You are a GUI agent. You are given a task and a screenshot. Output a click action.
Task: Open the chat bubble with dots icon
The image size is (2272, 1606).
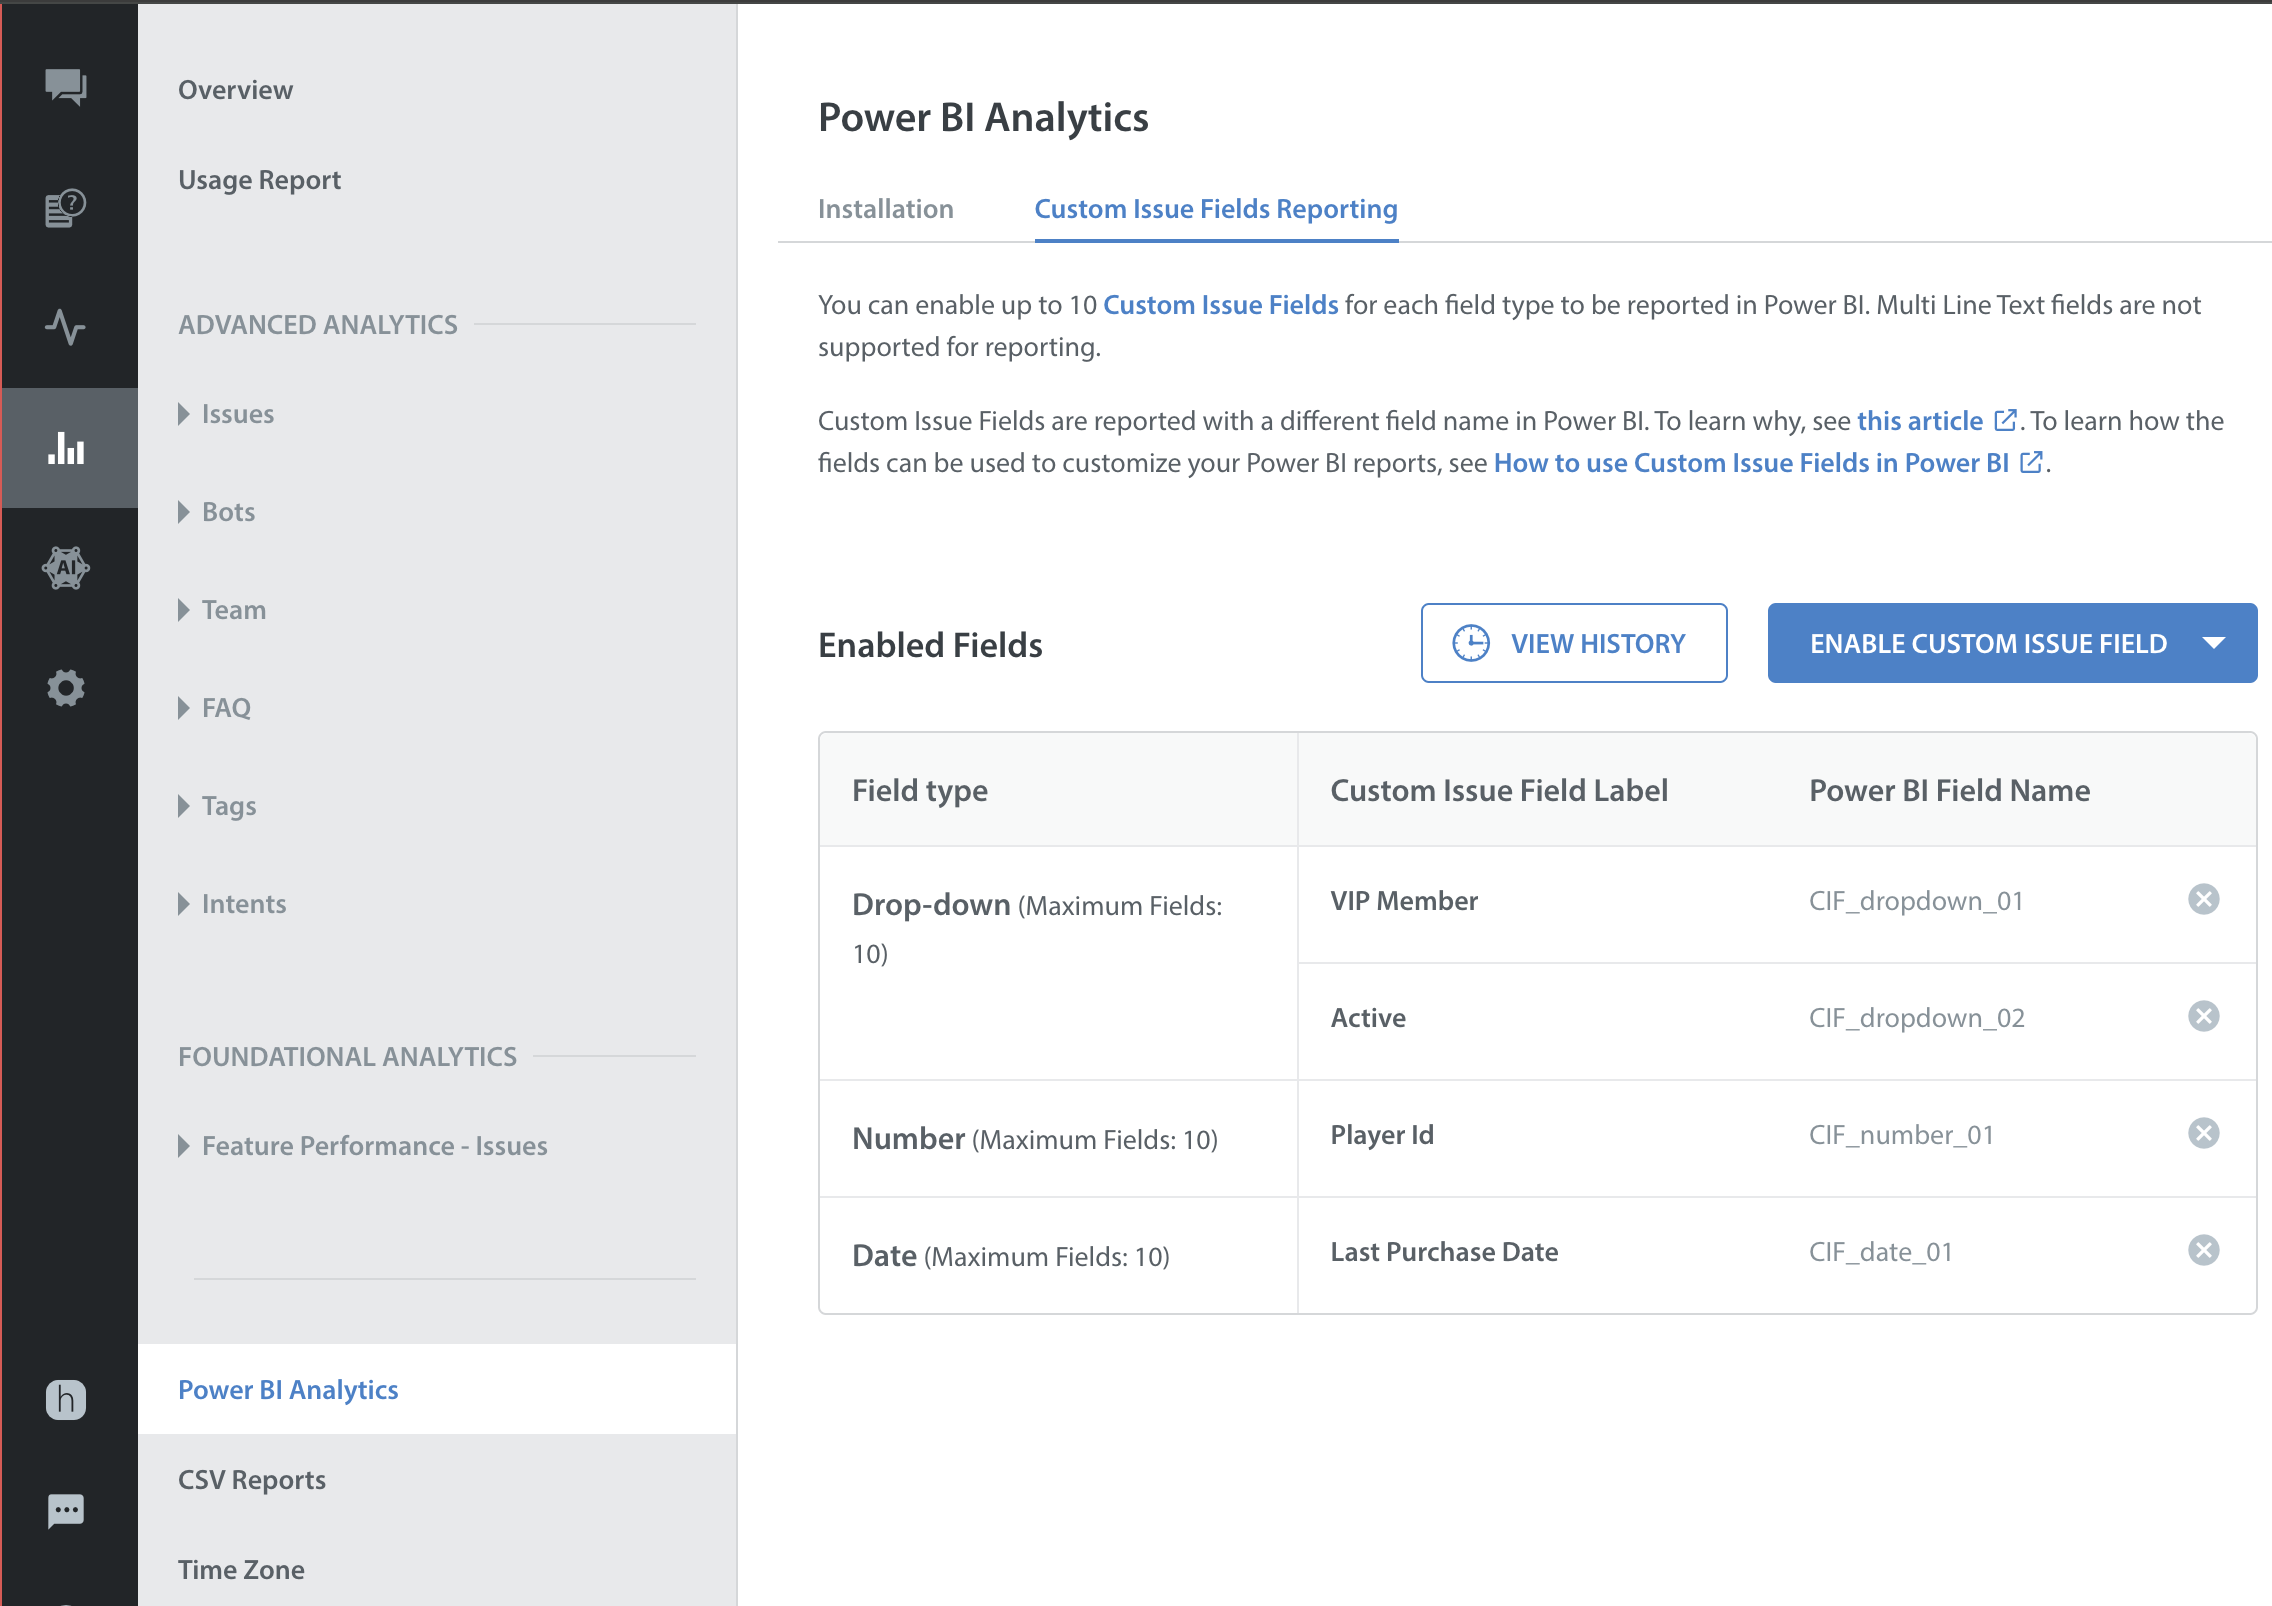[x=66, y=1510]
